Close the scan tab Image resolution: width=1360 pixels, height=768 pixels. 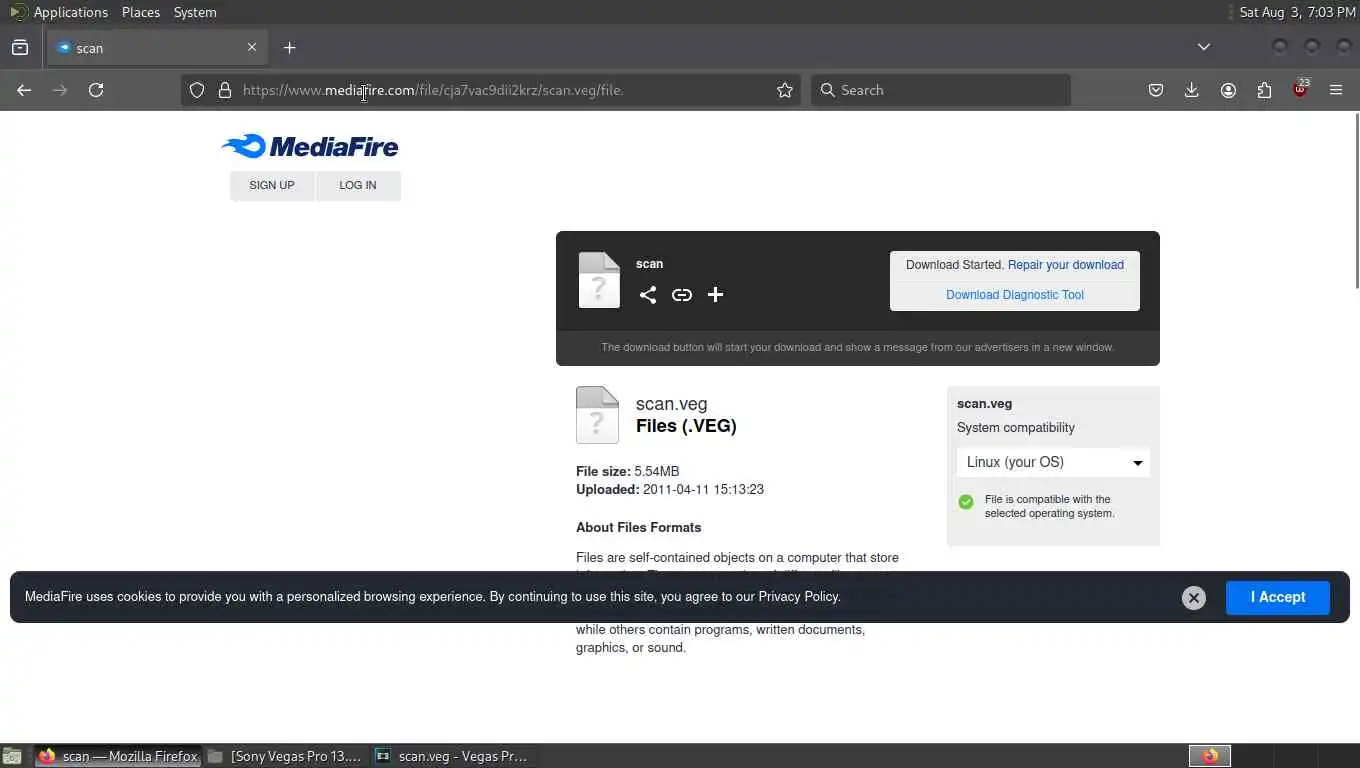tap(252, 47)
